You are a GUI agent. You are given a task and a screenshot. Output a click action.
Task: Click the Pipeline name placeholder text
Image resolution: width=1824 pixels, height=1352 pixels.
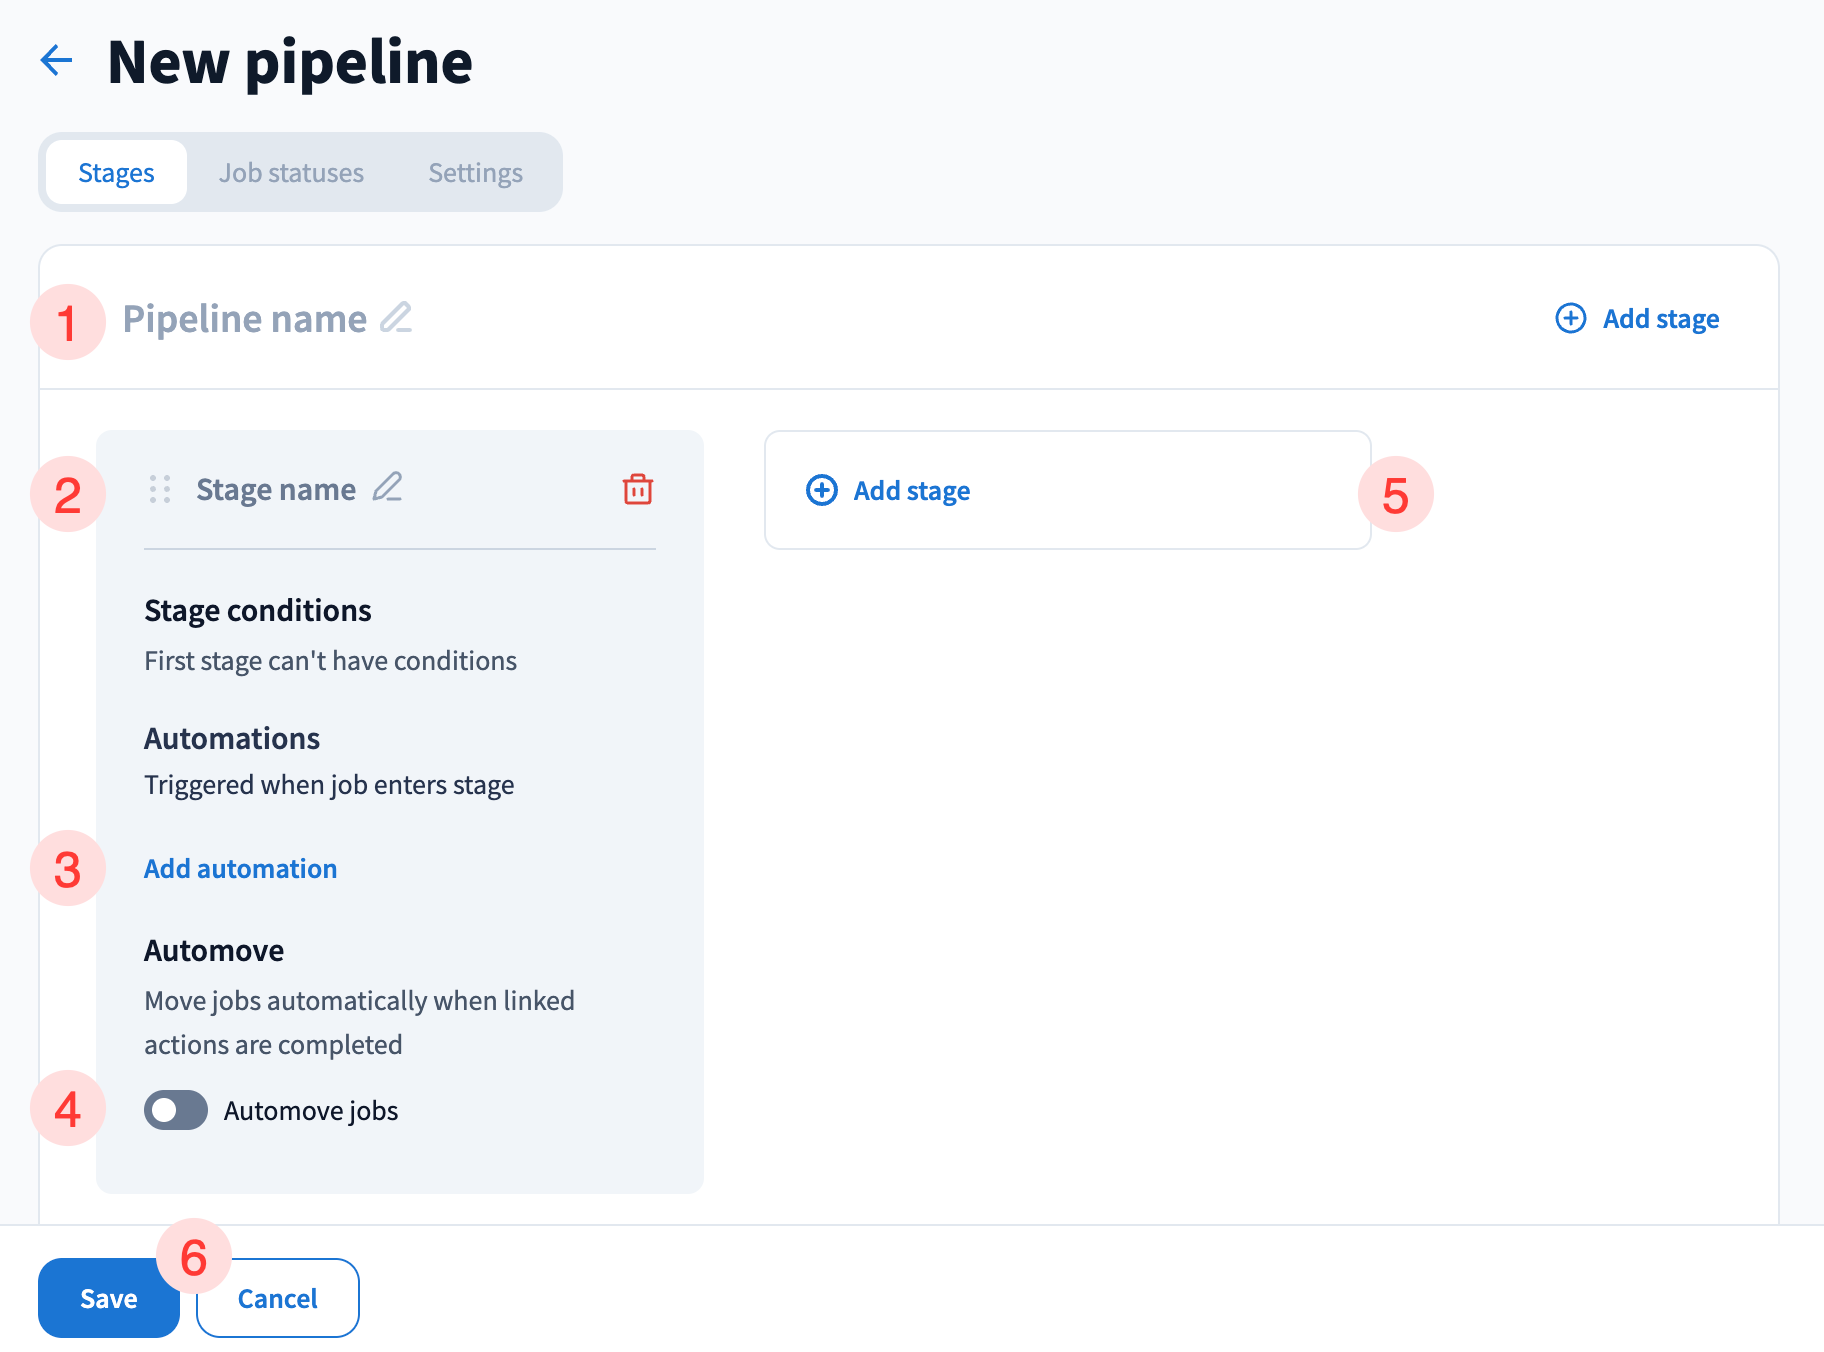click(245, 319)
